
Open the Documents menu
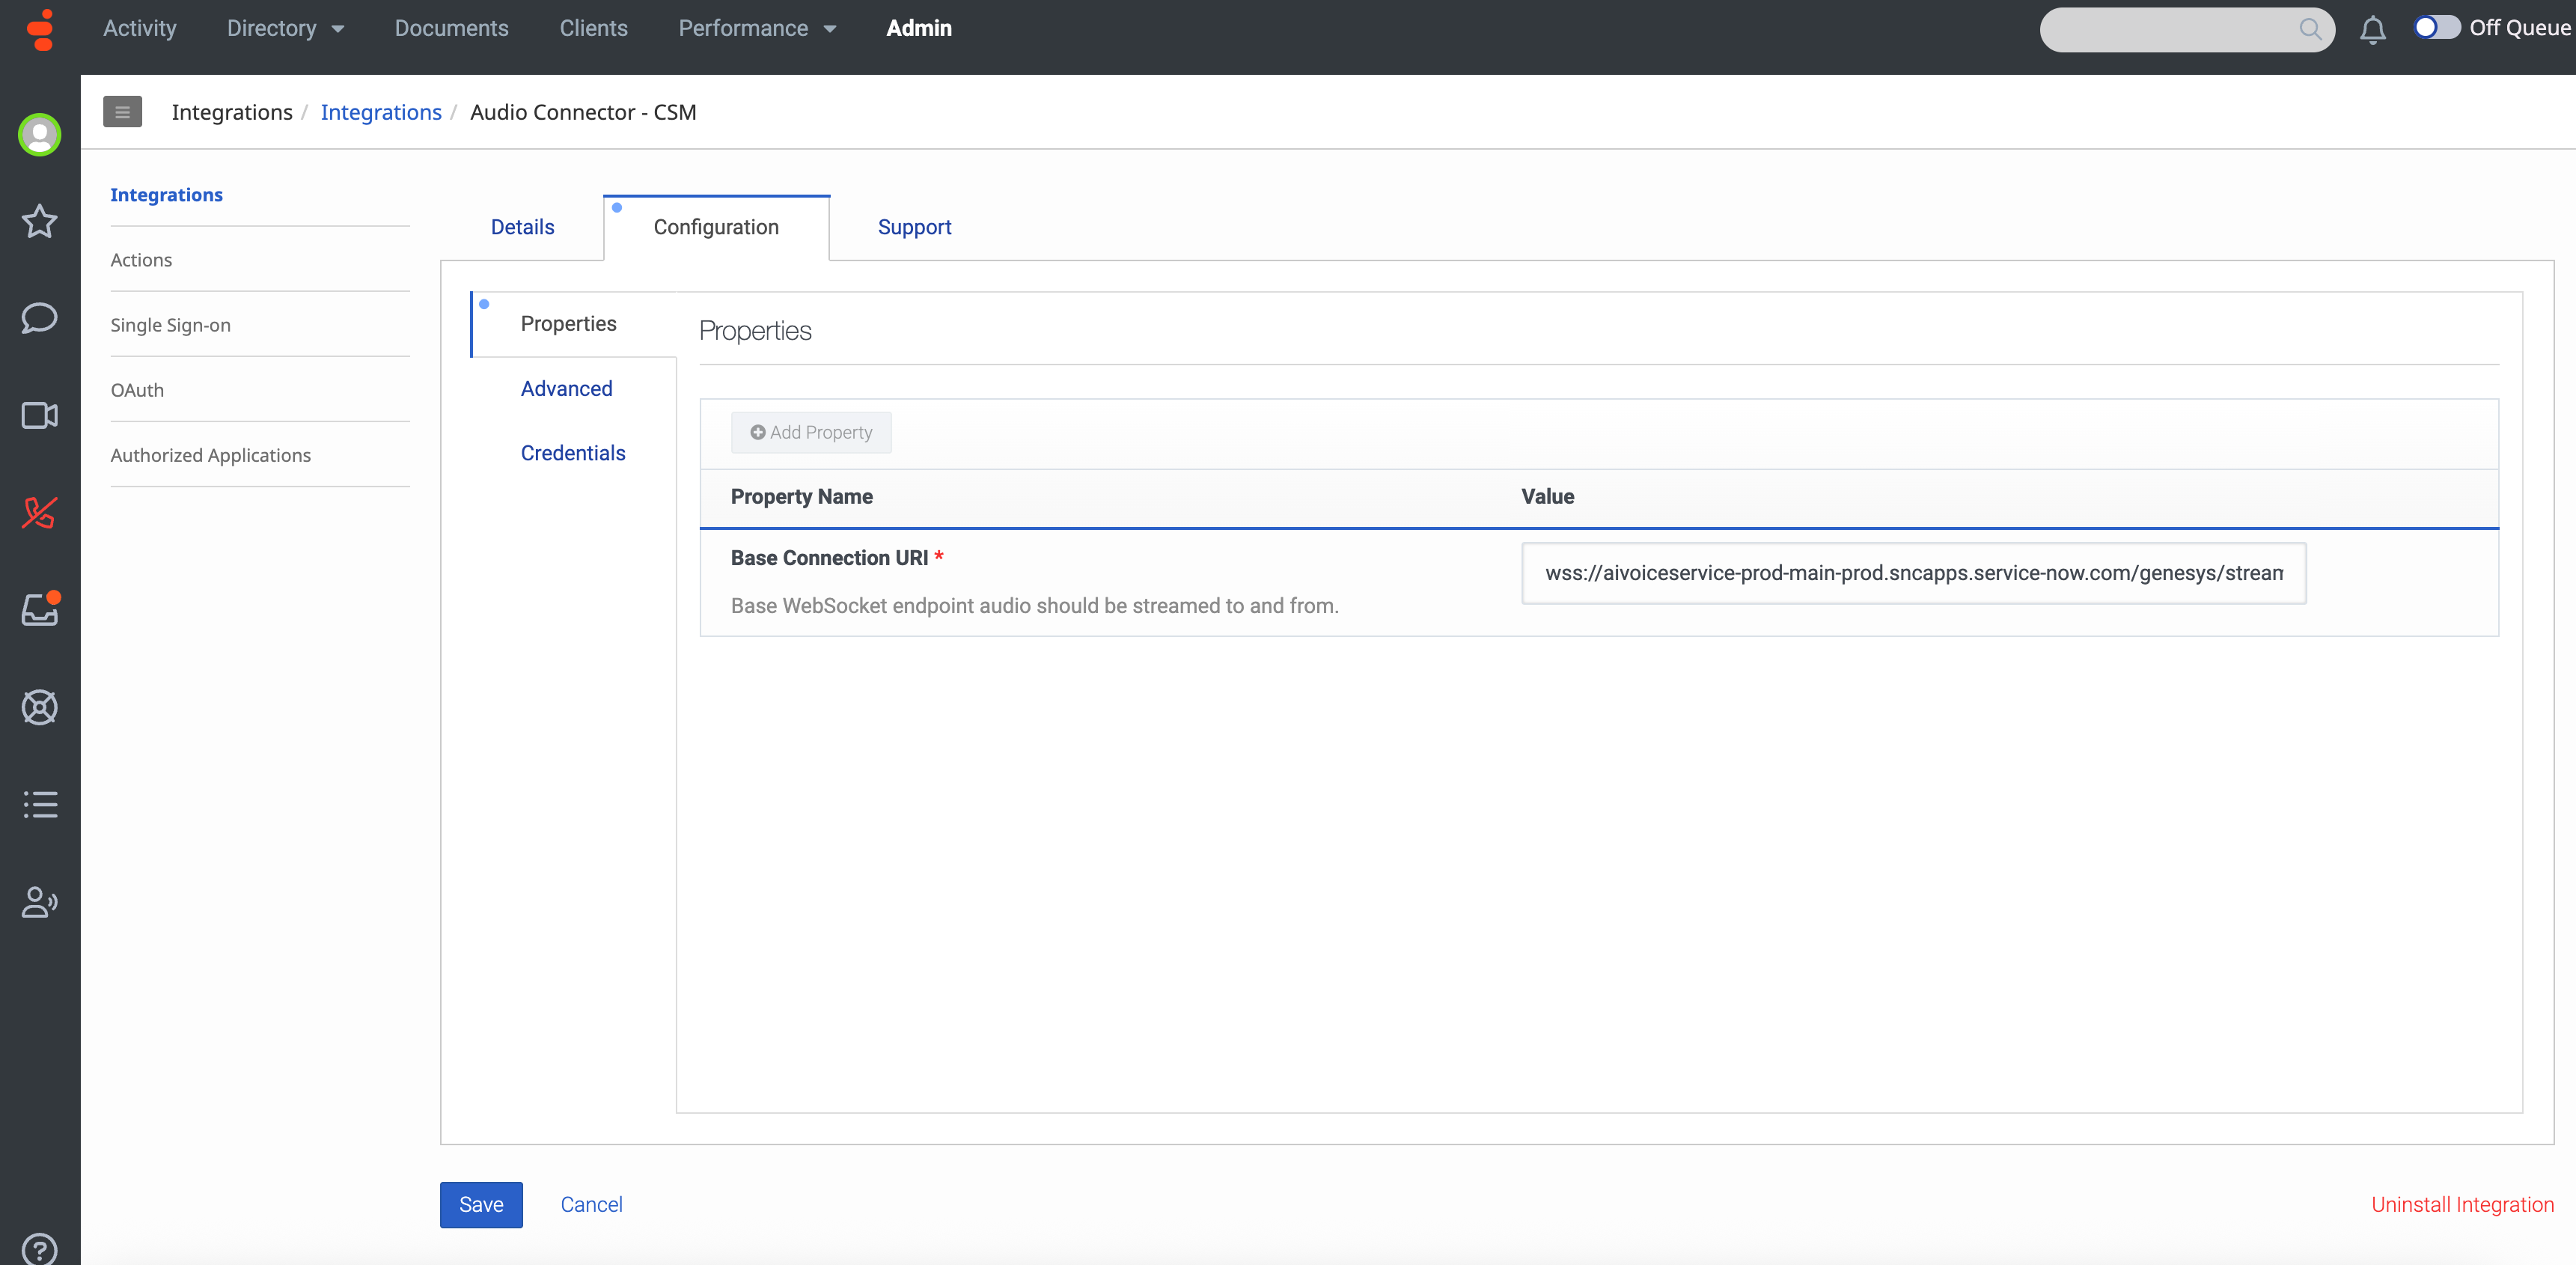451,28
